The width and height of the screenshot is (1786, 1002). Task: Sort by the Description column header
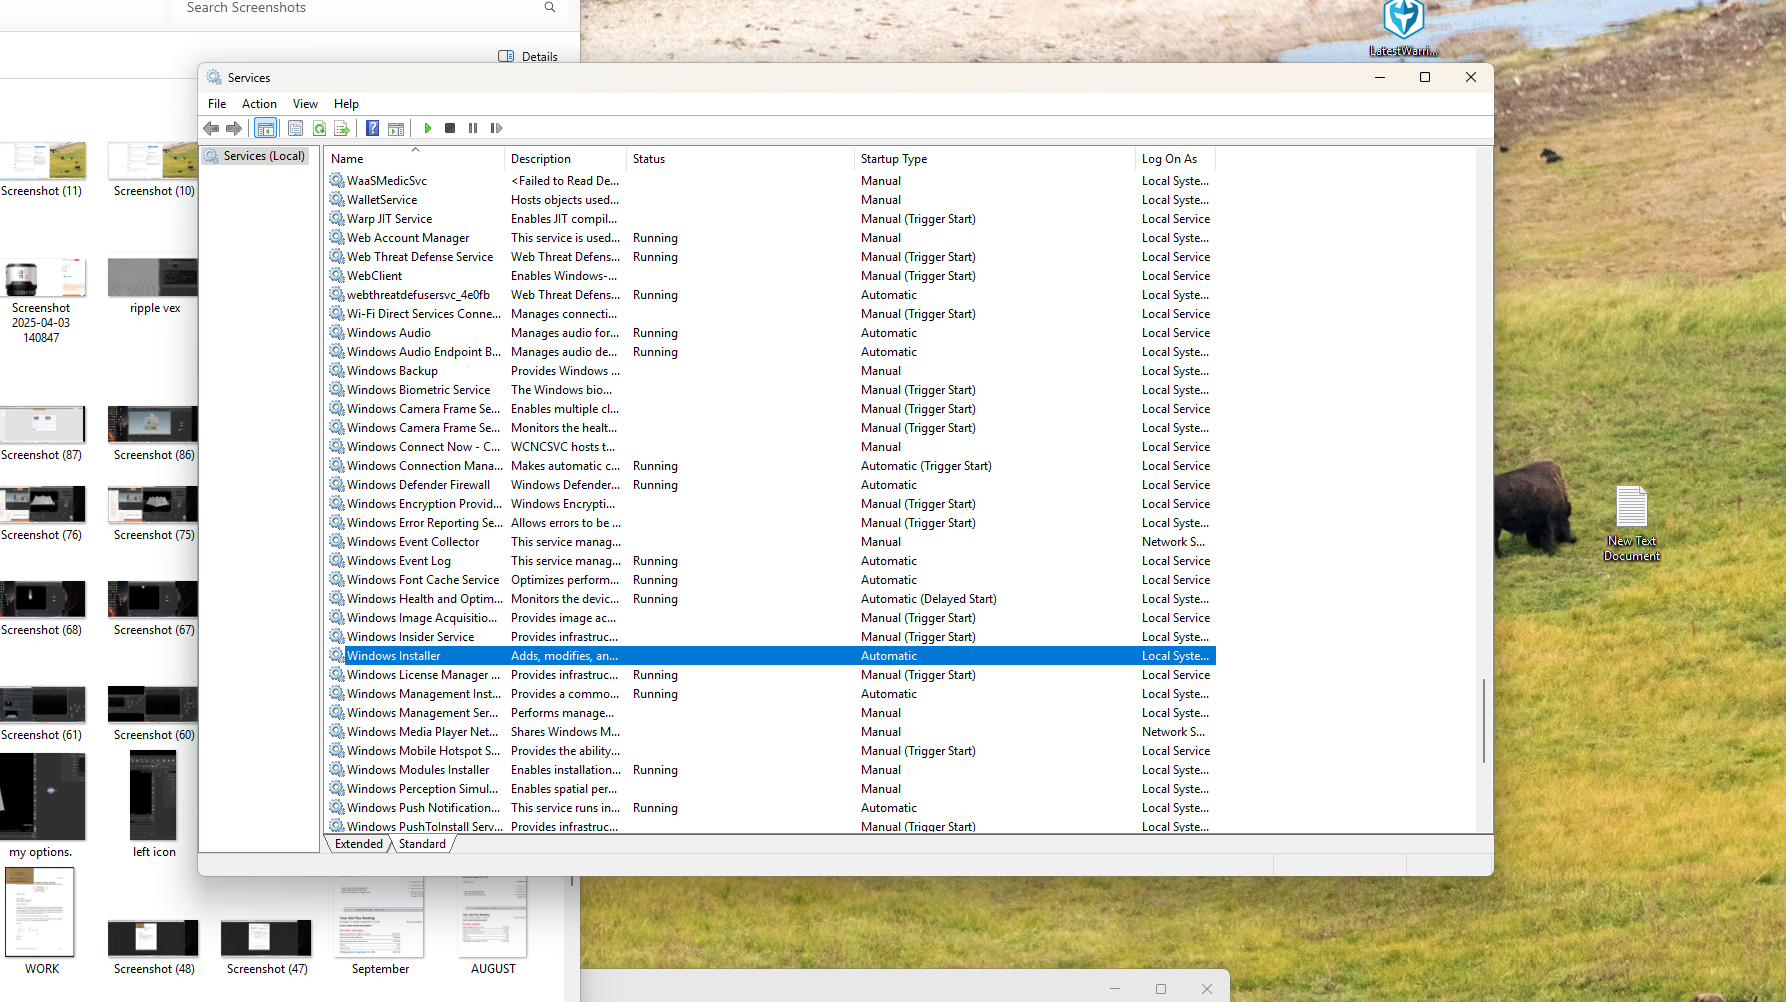click(x=566, y=159)
